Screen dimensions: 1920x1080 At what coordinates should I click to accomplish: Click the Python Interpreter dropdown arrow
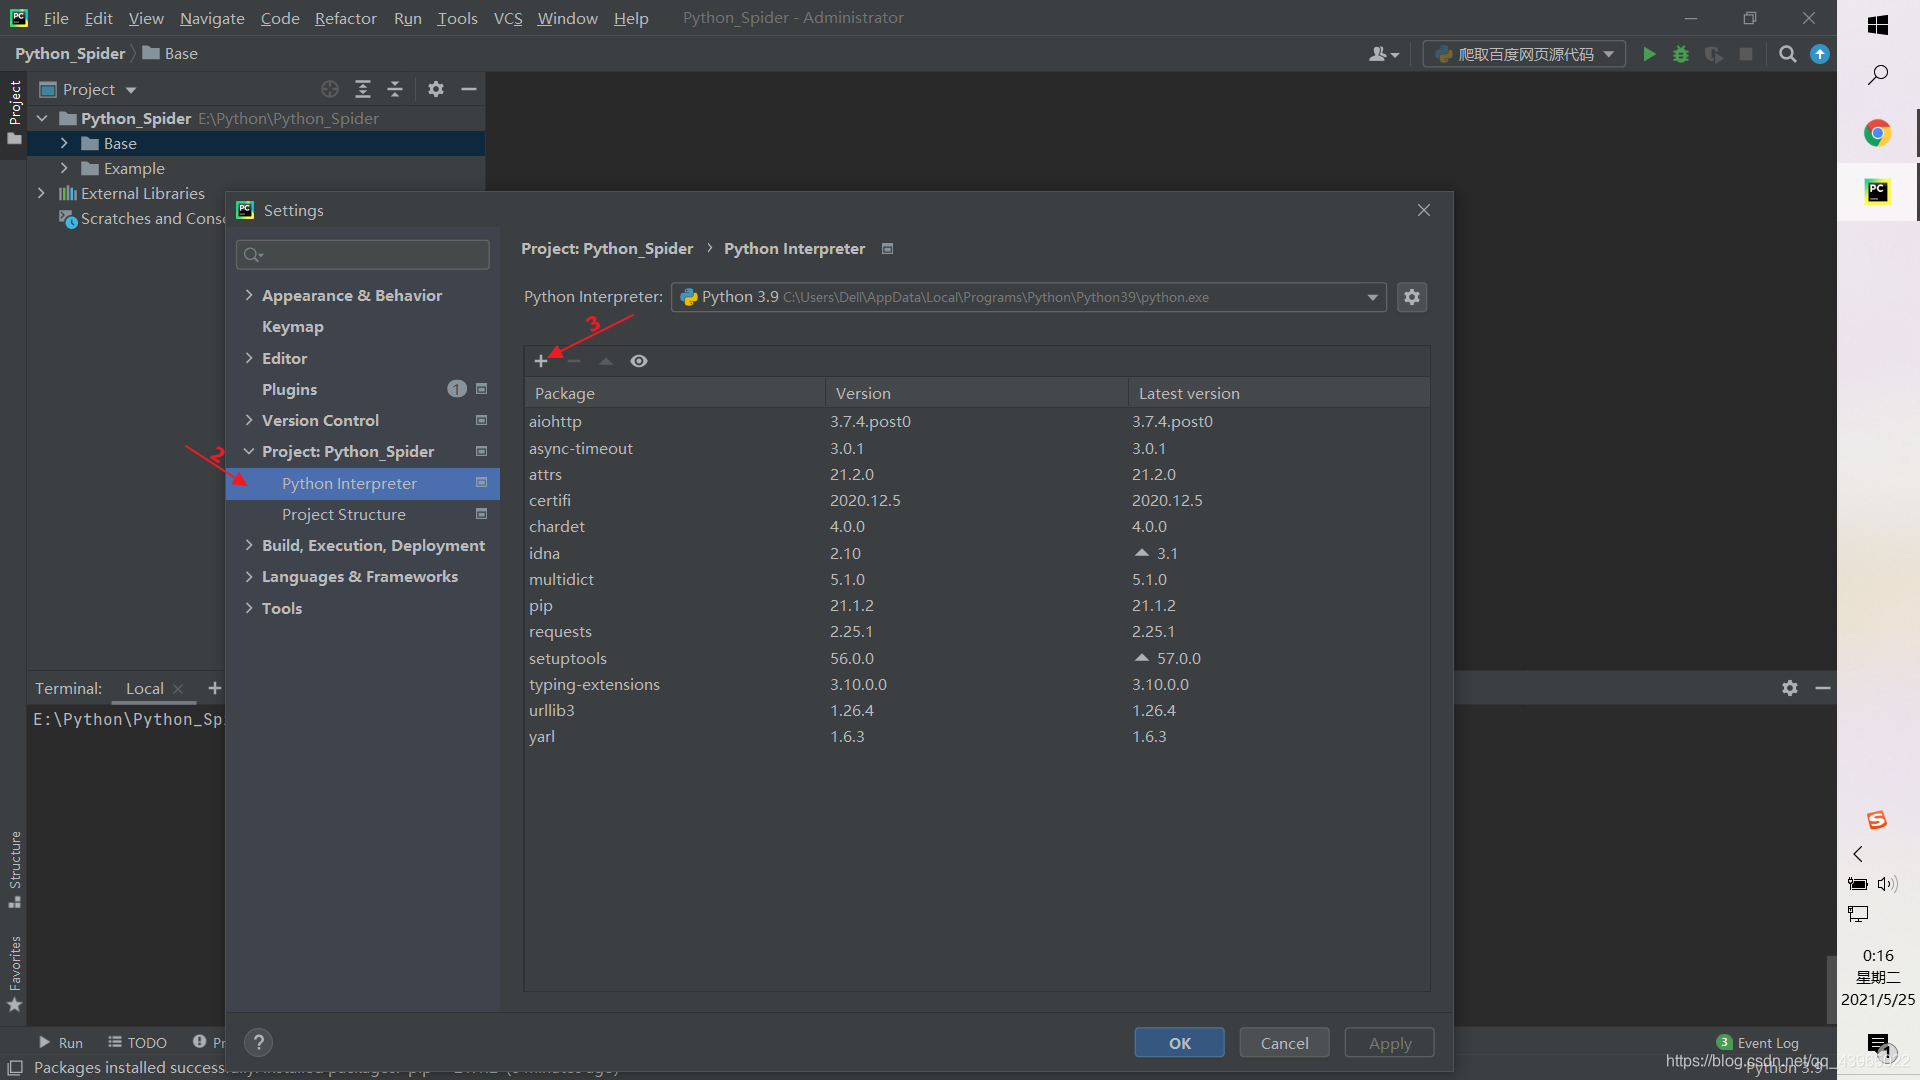click(1371, 297)
